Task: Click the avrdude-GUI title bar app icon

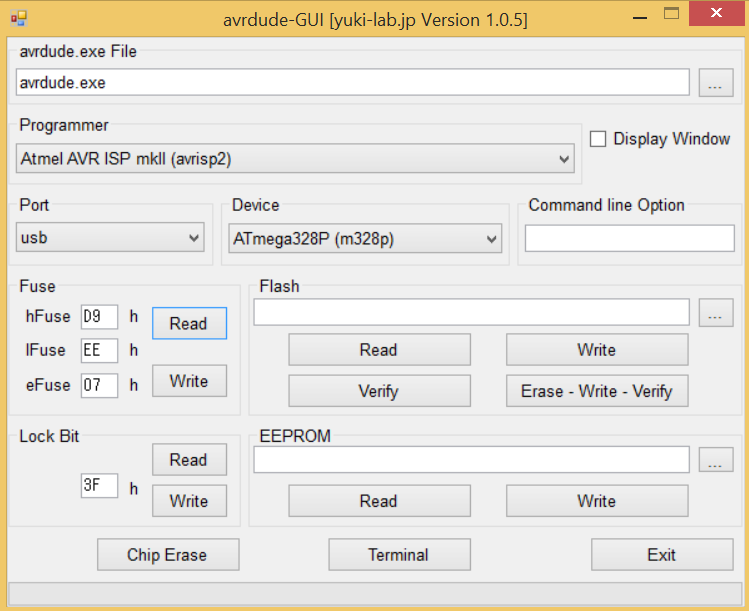Action: point(19,19)
